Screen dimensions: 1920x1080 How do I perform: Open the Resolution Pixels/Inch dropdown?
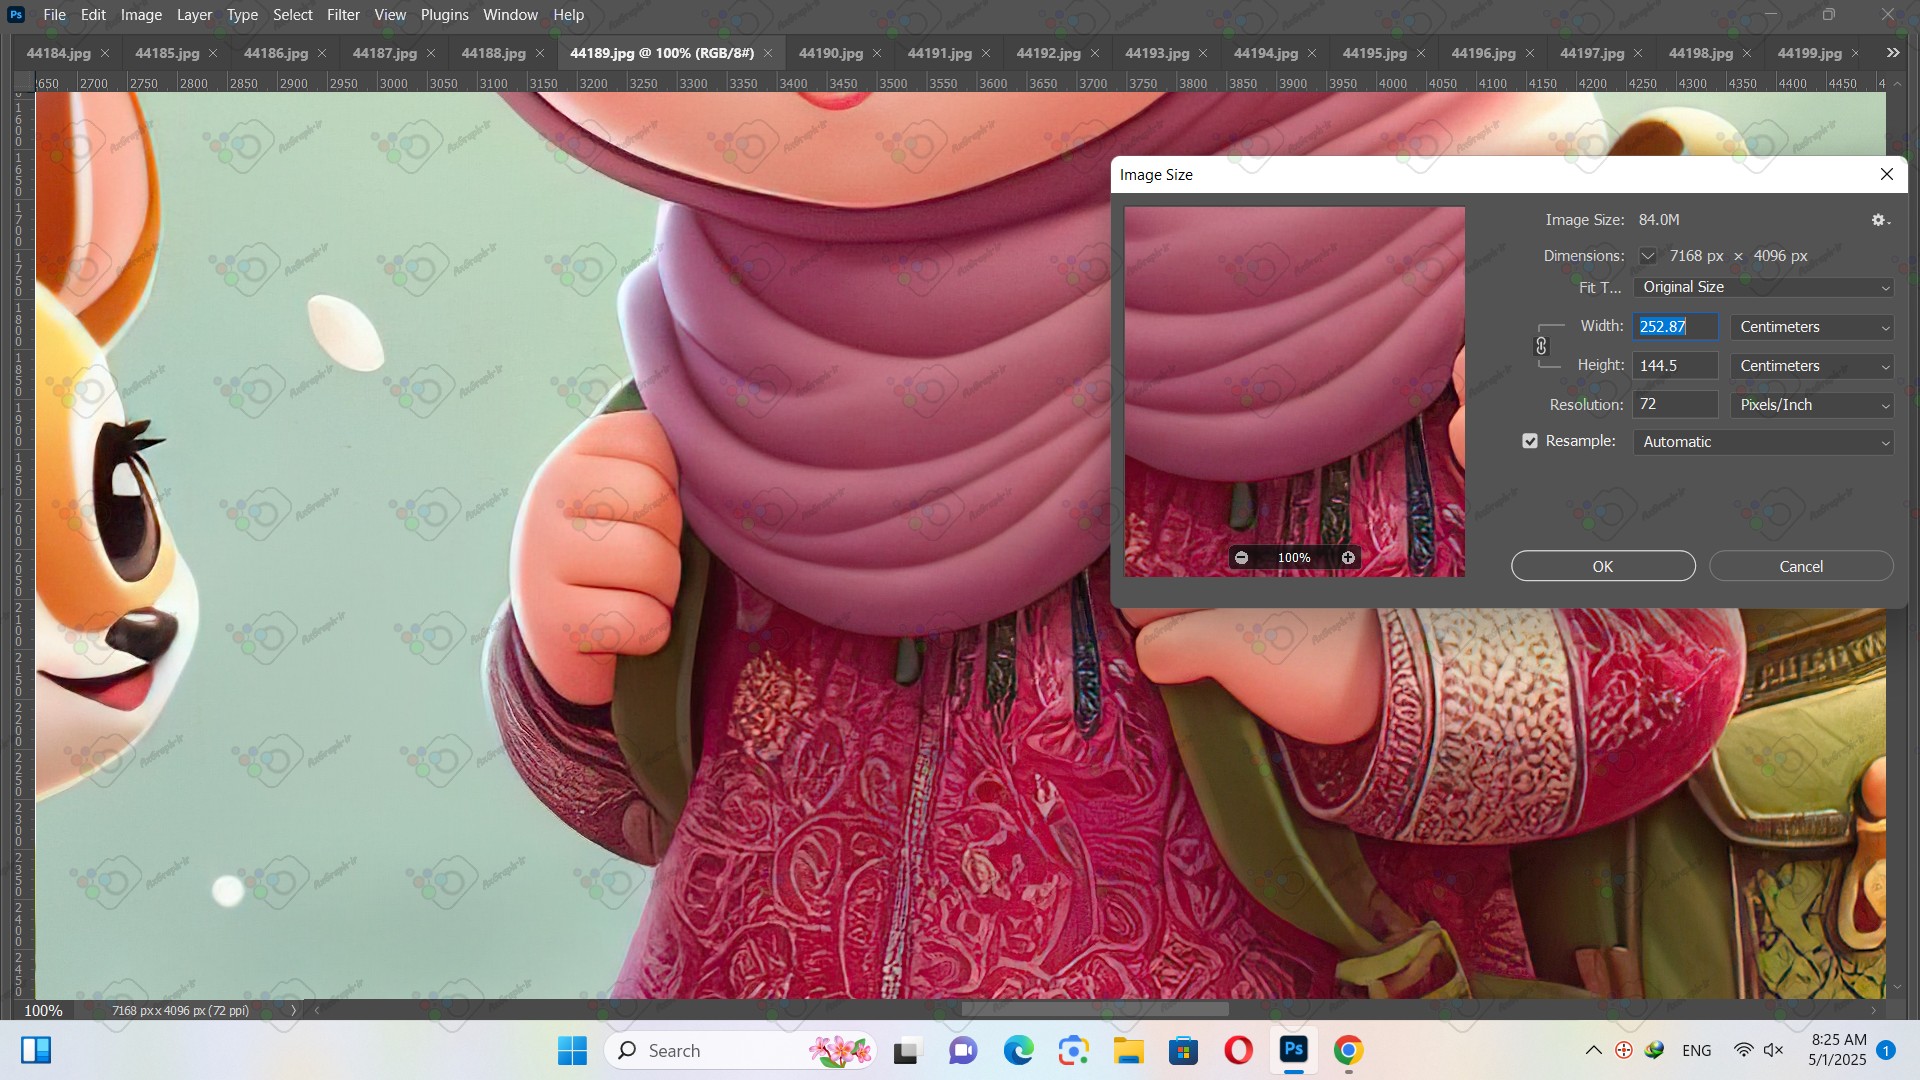coord(1812,405)
